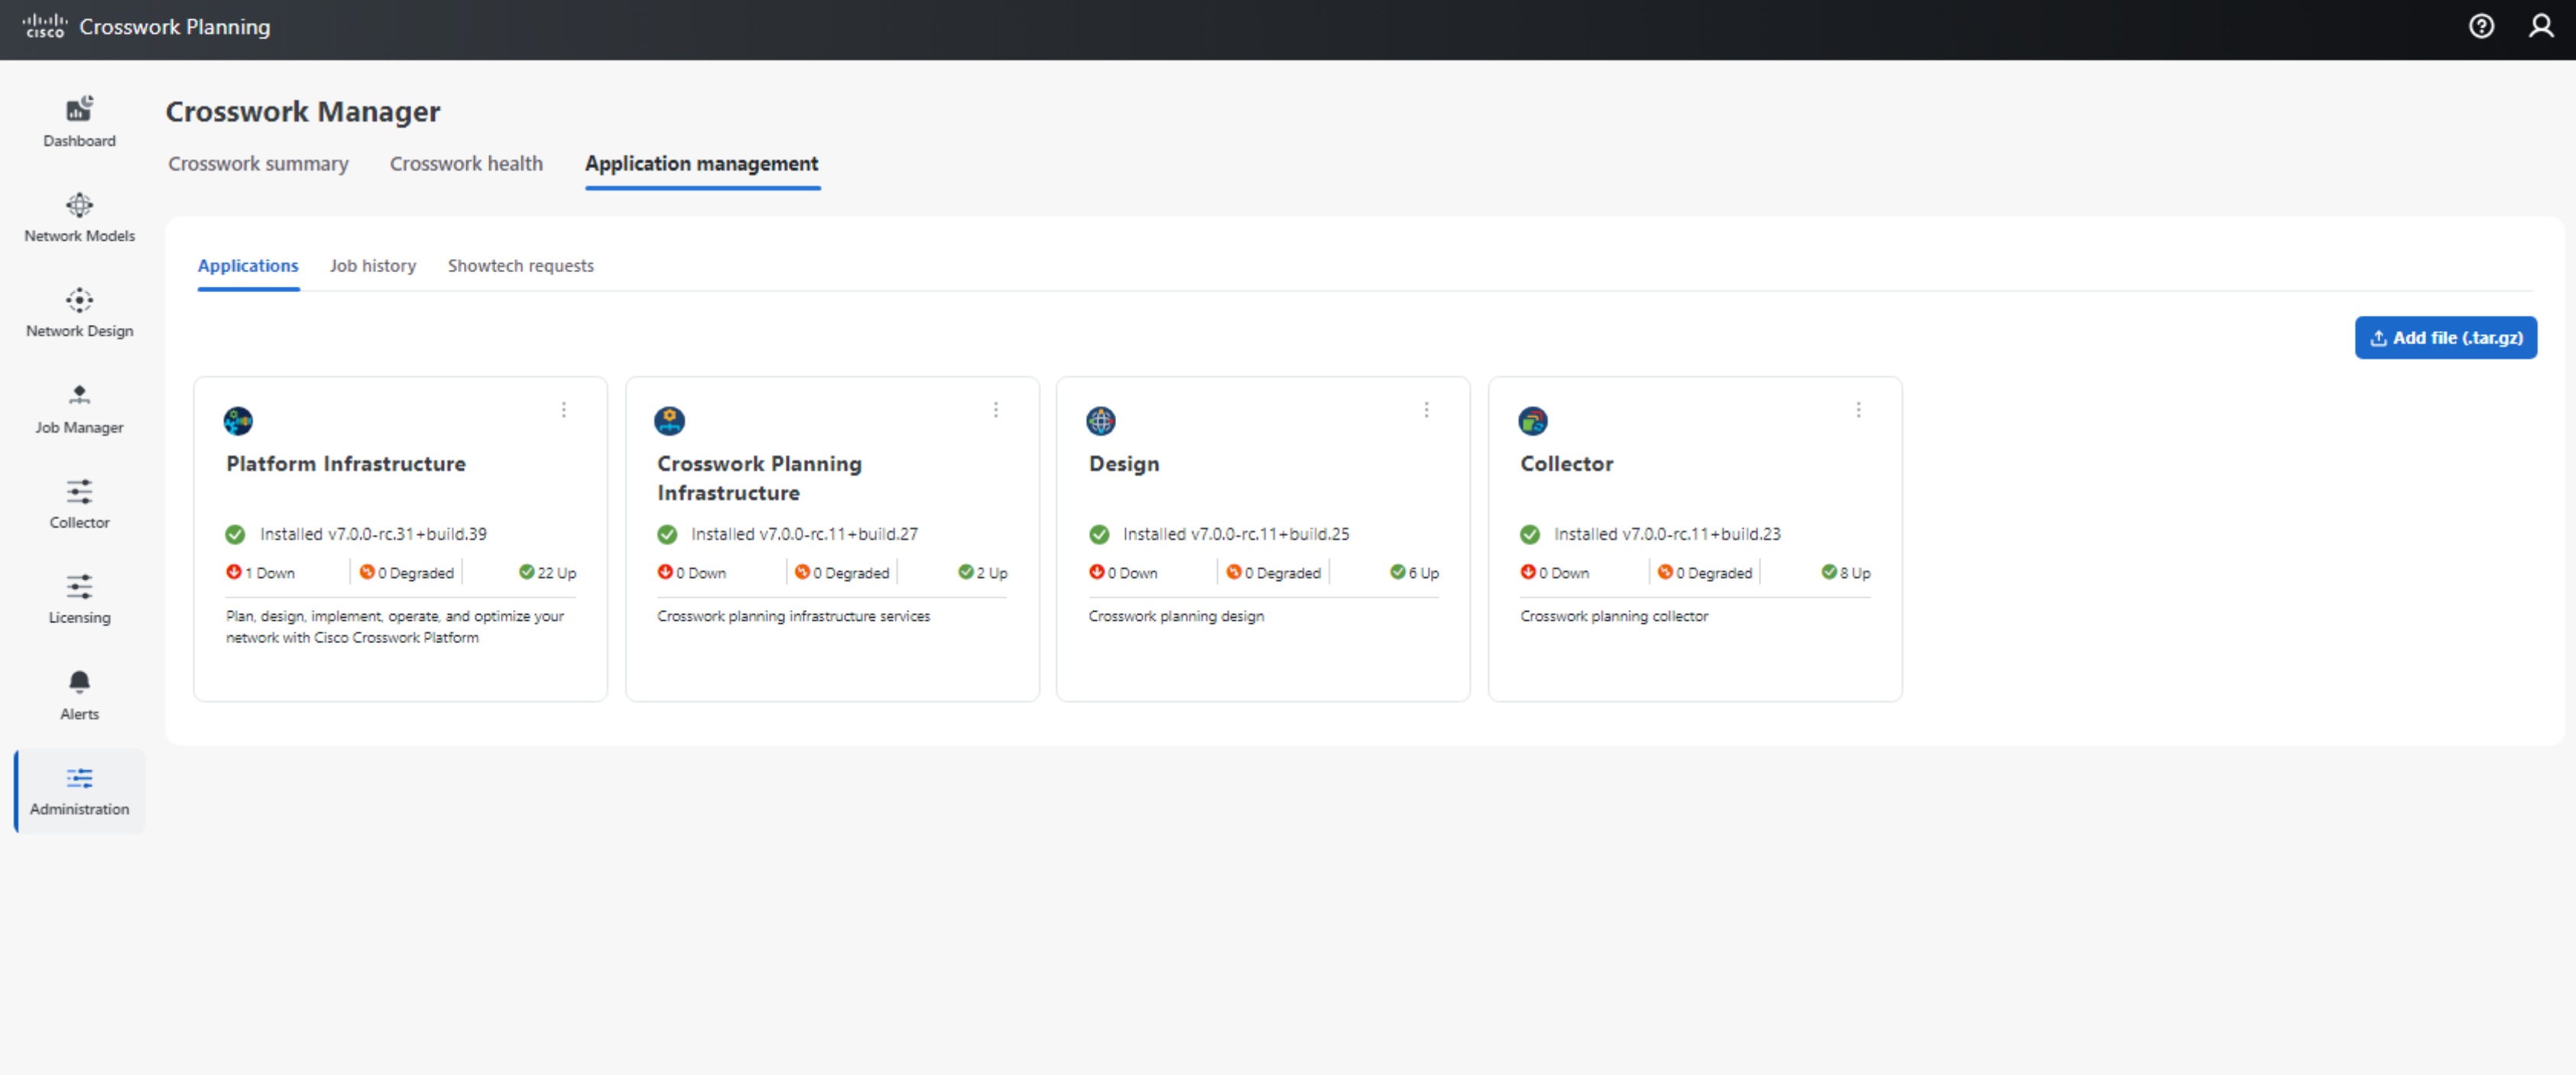Click the Collector card title

click(x=1567, y=464)
